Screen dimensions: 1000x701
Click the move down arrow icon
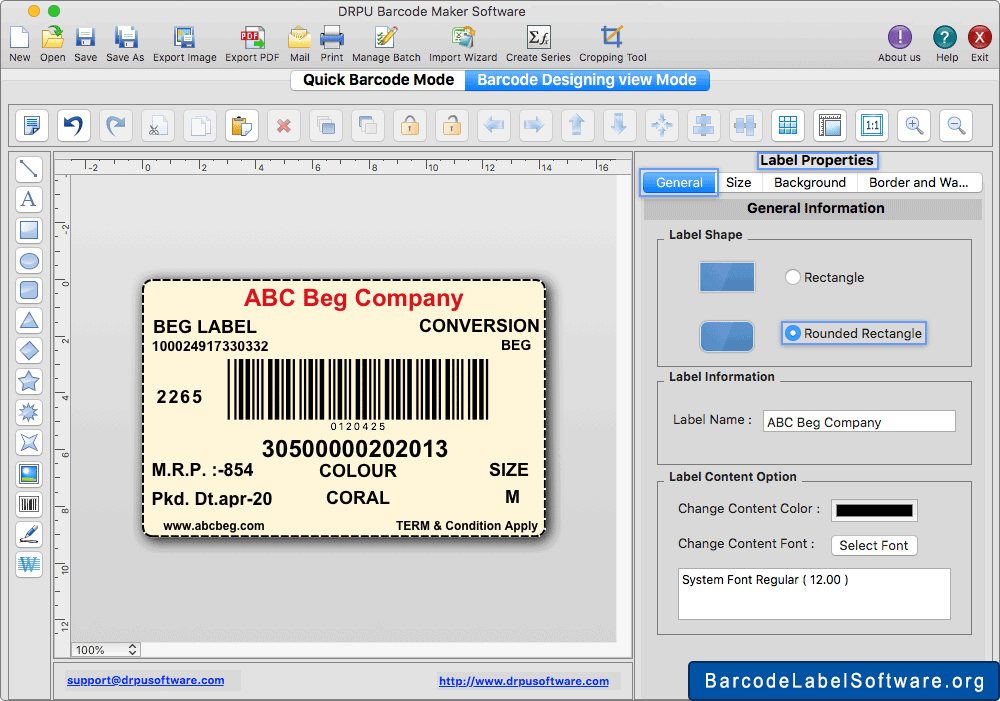[x=619, y=125]
